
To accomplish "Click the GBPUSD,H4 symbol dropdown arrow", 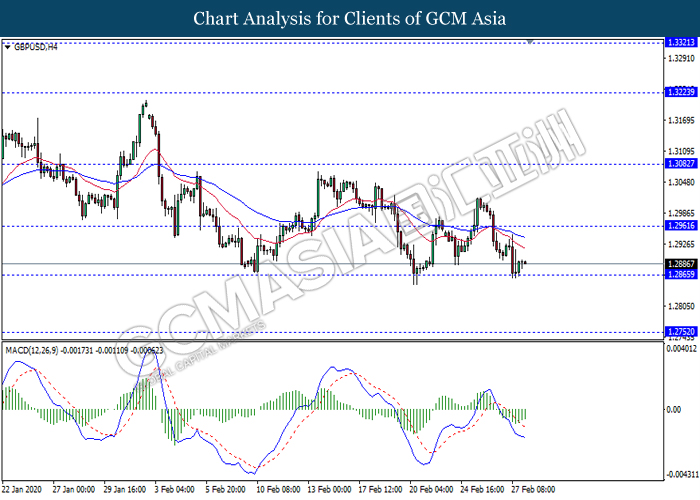I will point(8,47).
